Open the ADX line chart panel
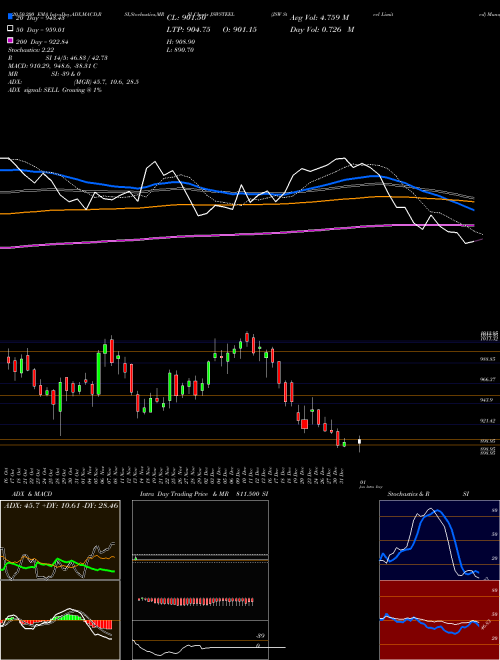 coord(60,540)
